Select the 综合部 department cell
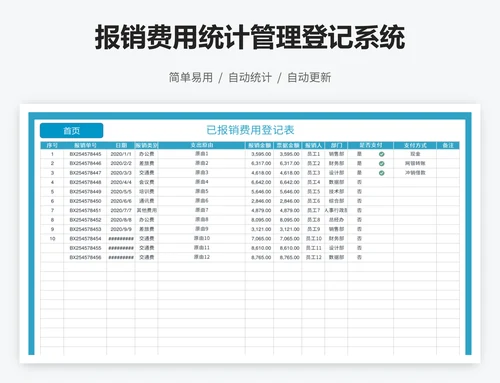The image size is (500, 383). (336, 201)
